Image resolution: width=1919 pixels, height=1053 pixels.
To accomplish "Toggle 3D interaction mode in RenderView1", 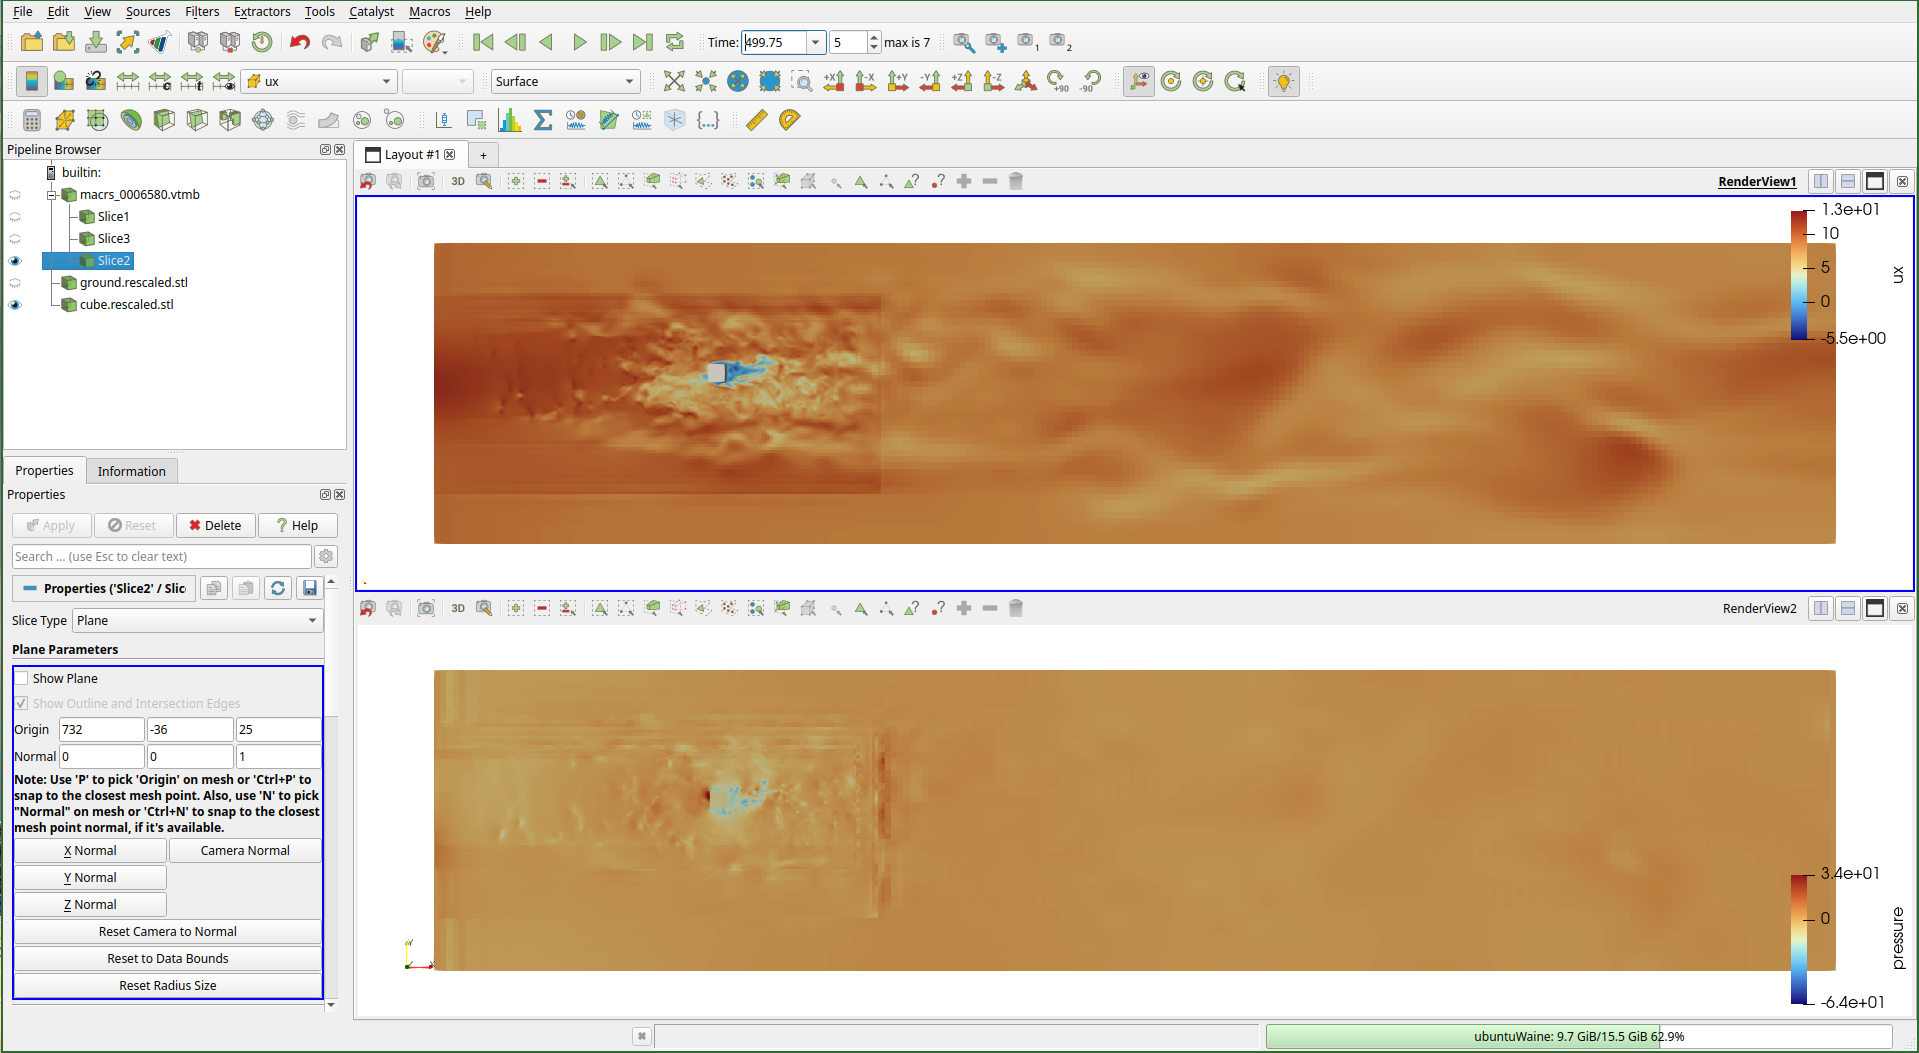I will click(458, 181).
